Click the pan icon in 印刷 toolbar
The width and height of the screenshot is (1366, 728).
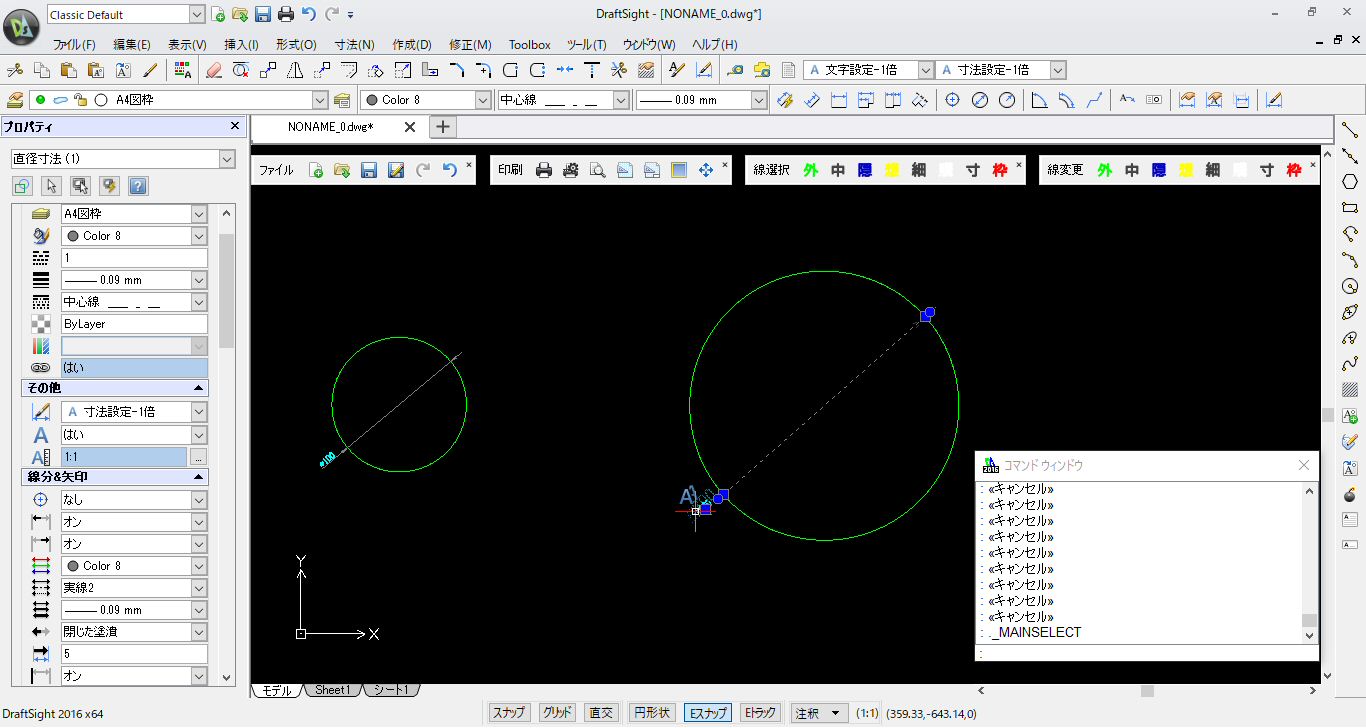click(x=706, y=170)
